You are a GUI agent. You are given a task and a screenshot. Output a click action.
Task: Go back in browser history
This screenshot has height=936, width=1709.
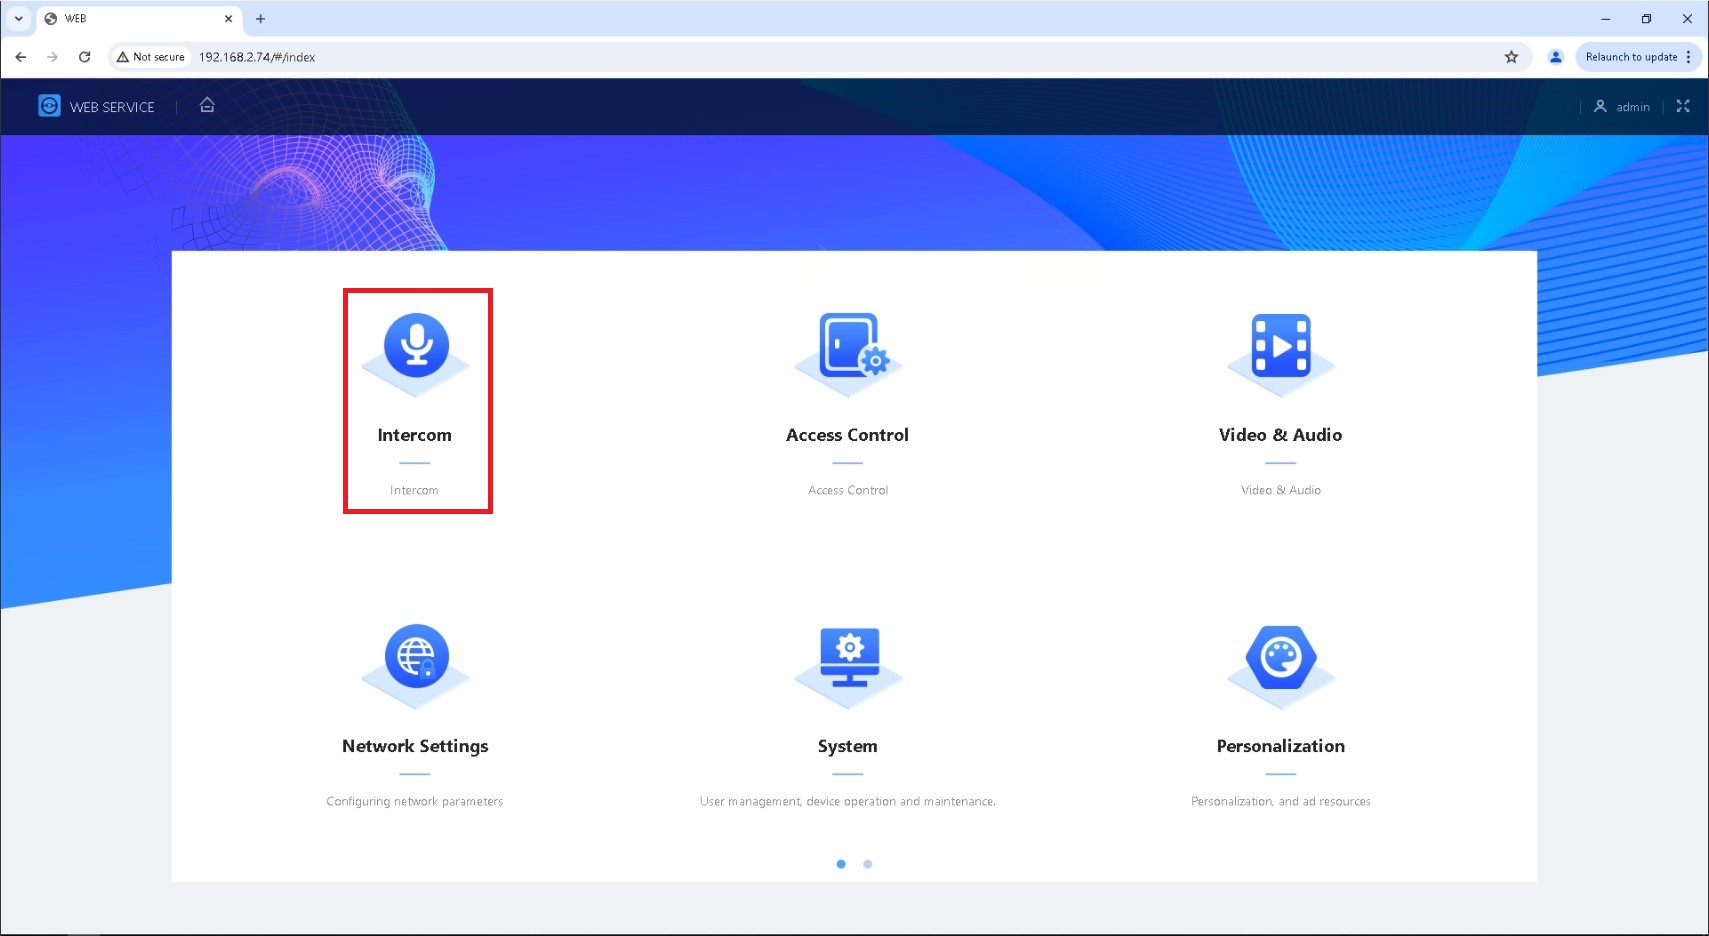coord(21,57)
